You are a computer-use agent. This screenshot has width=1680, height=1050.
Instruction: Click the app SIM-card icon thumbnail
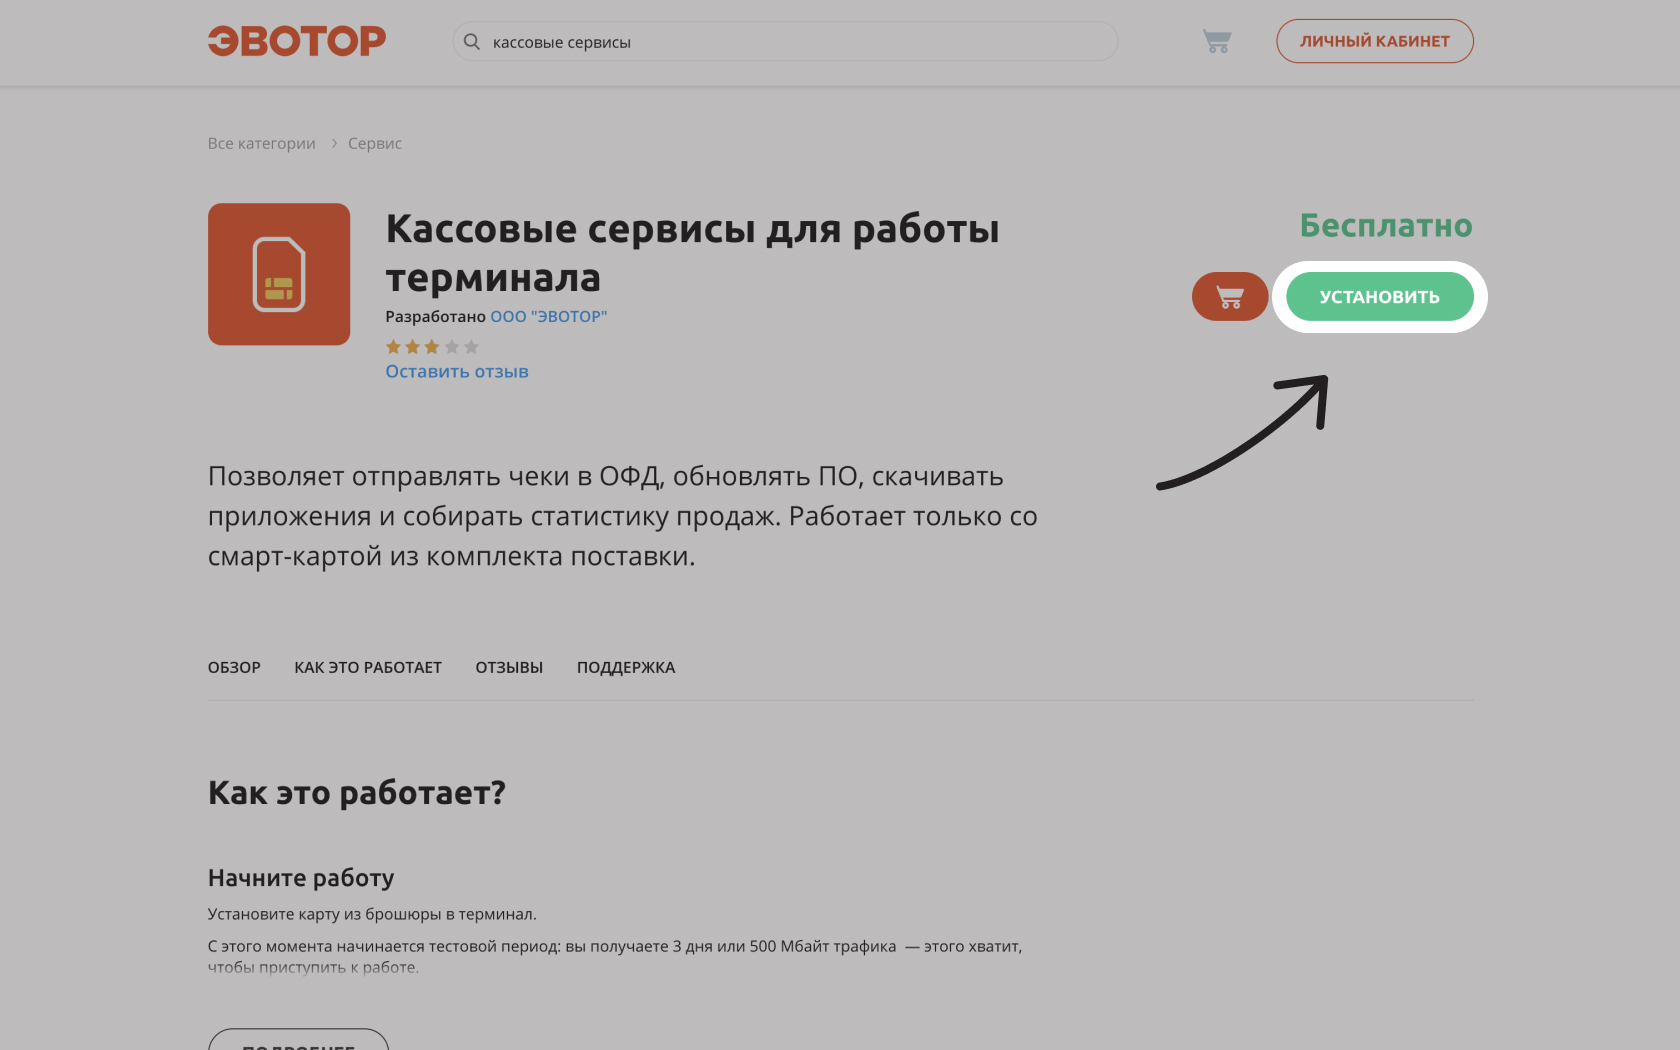click(279, 274)
